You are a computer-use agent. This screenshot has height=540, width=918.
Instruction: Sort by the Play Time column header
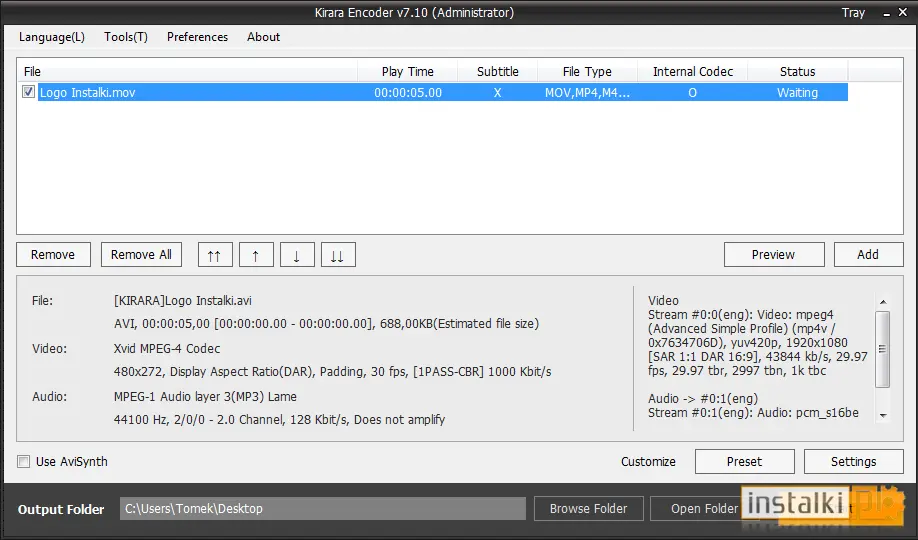pyautogui.click(x=407, y=71)
